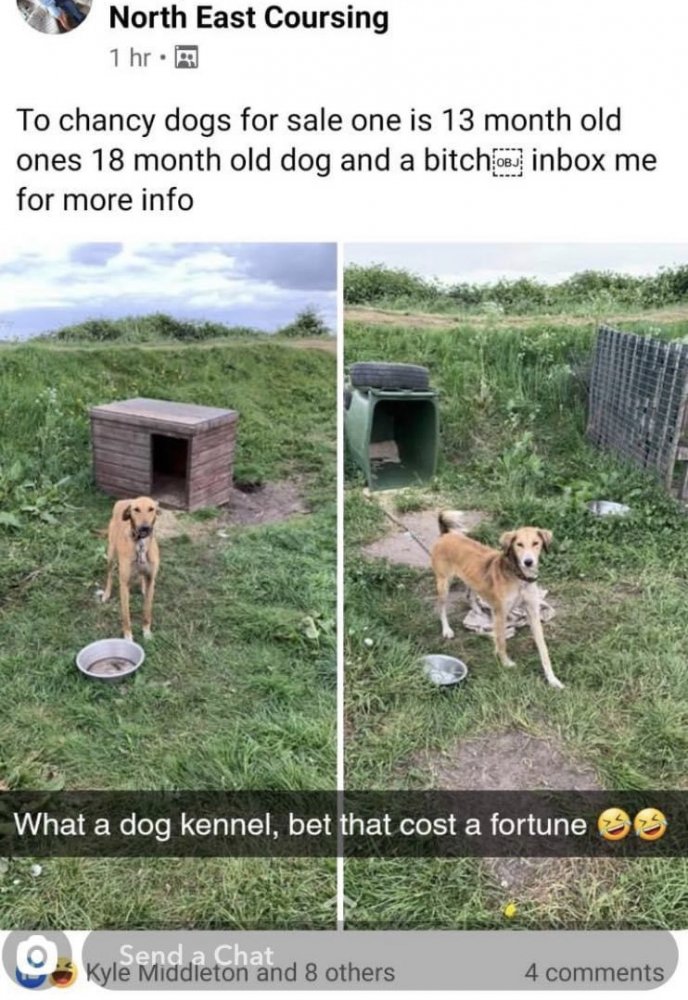The image size is (688, 1000).
Task: Open the left photo with wooden kennel
Action: 168,584
